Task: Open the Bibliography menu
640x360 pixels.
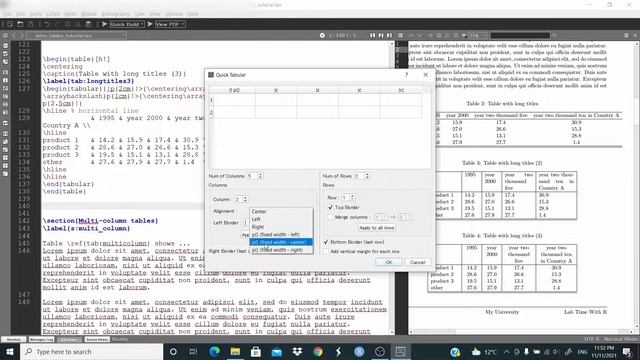Action: pyautogui.click(x=116, y=14)
